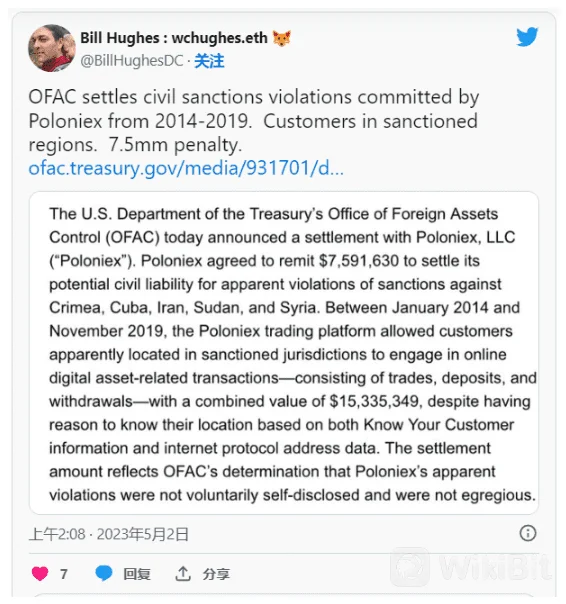Click the partially visible card at bottom edge
The image size is (566, 604).
[x=284, y=597]
